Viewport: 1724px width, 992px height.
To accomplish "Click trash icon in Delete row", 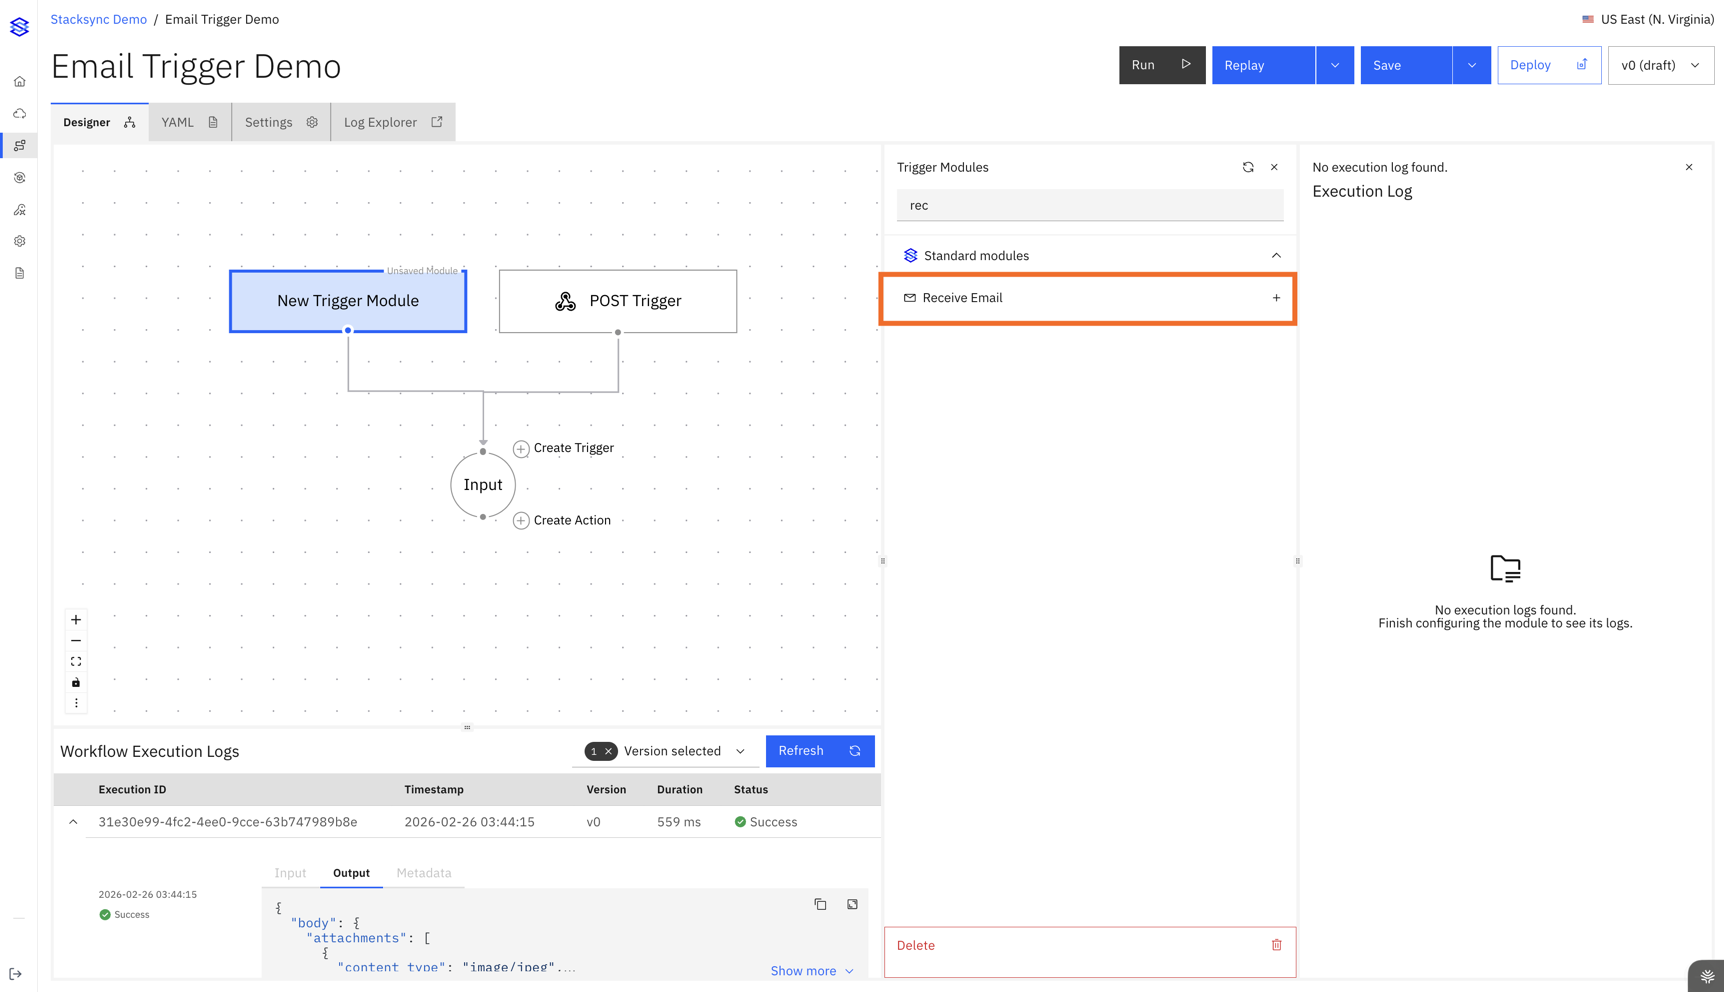I will click(x=1276, y=945).
